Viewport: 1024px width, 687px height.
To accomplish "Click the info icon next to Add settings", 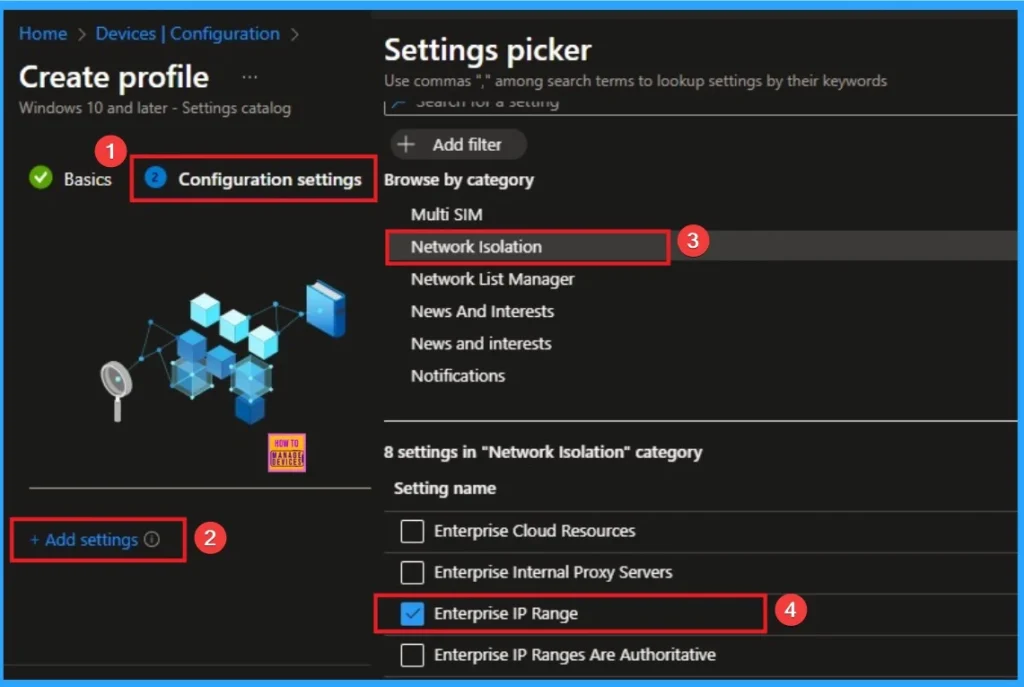I will coord(151,538).
